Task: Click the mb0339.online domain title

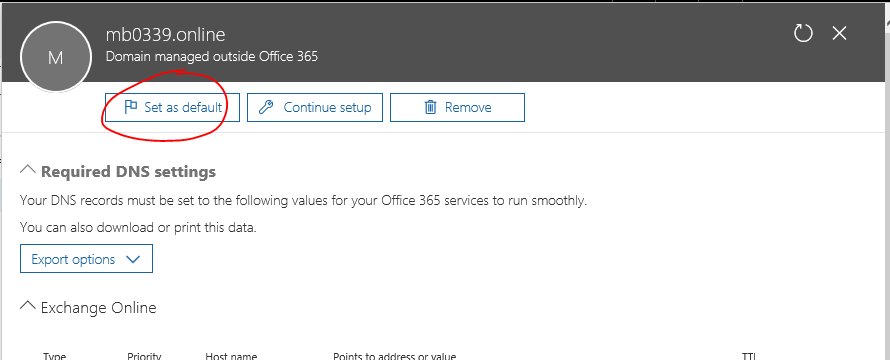Action: click(166, 35)
